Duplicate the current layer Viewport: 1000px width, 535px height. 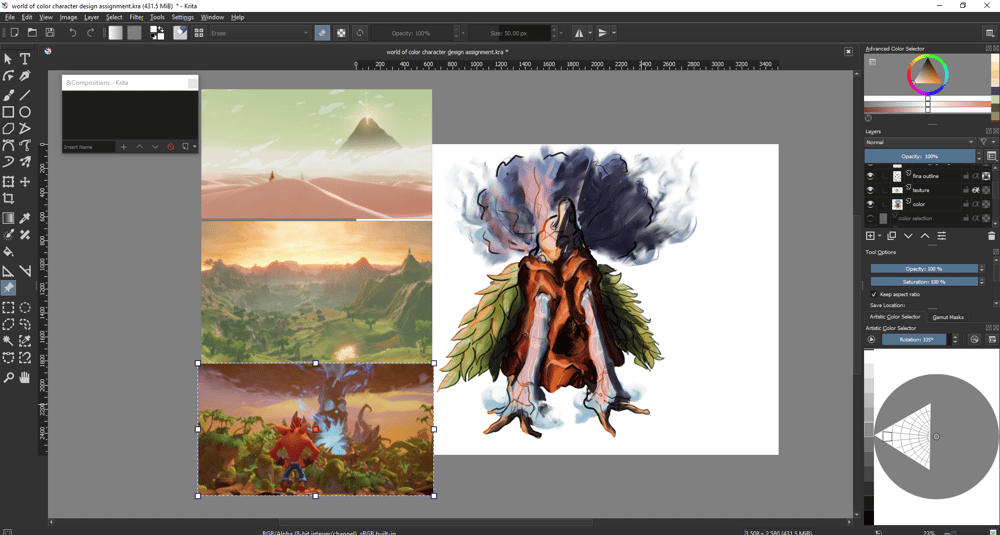tap(891, 236)
